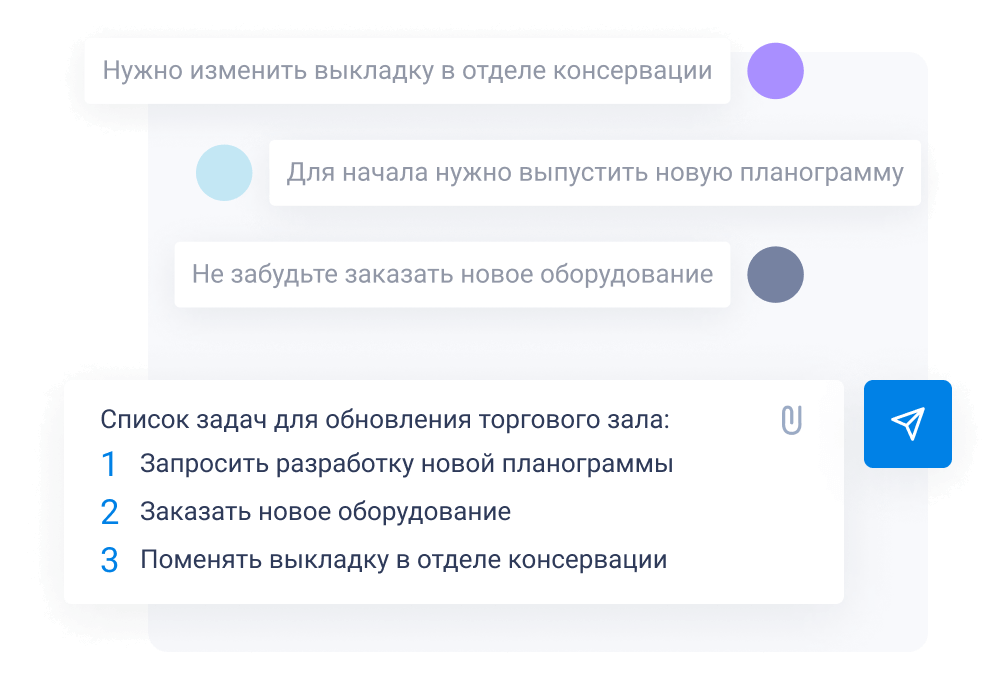Click the blue number 3 list marker

(x=109, y=560)
